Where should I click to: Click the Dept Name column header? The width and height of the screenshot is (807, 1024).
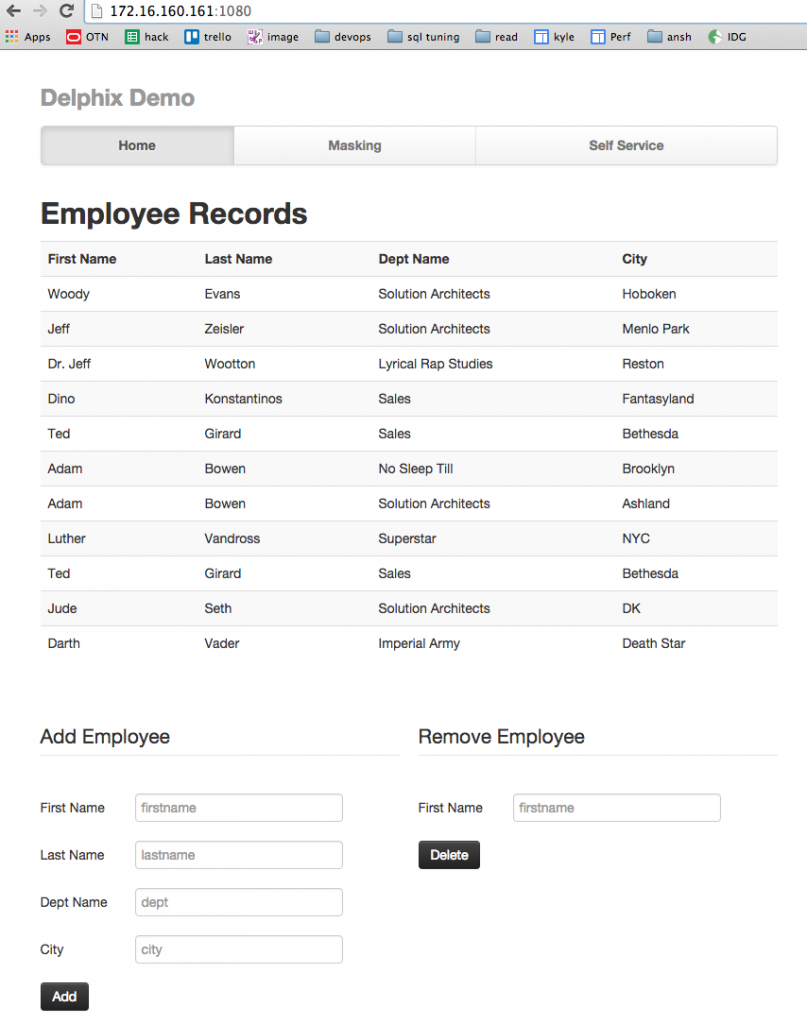[x=413, y=259]
